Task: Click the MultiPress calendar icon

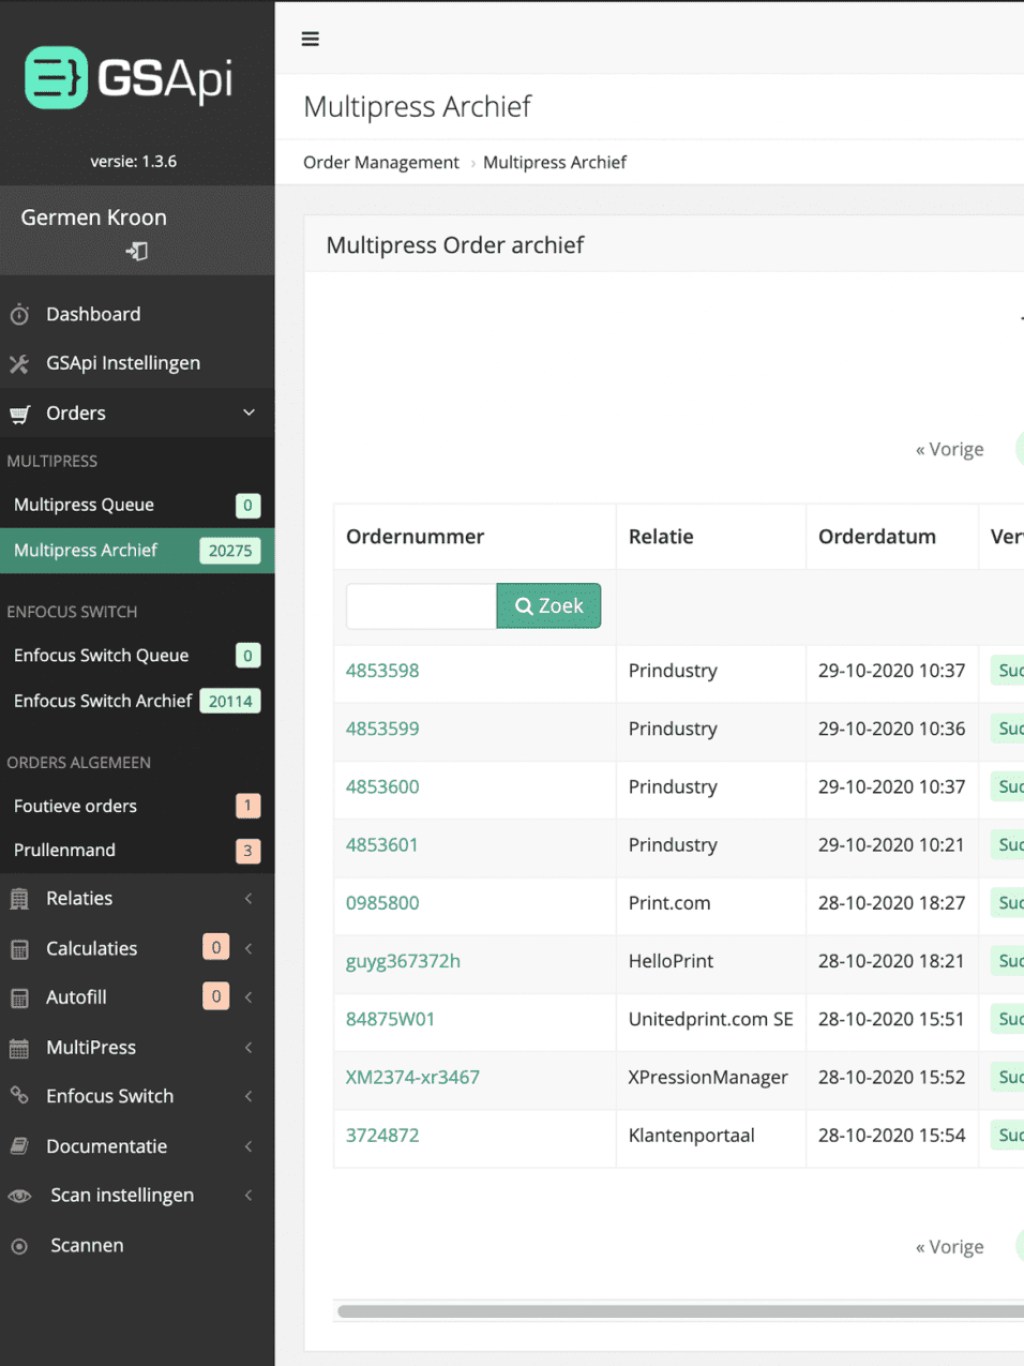Action: click(x=19, y=1048)
